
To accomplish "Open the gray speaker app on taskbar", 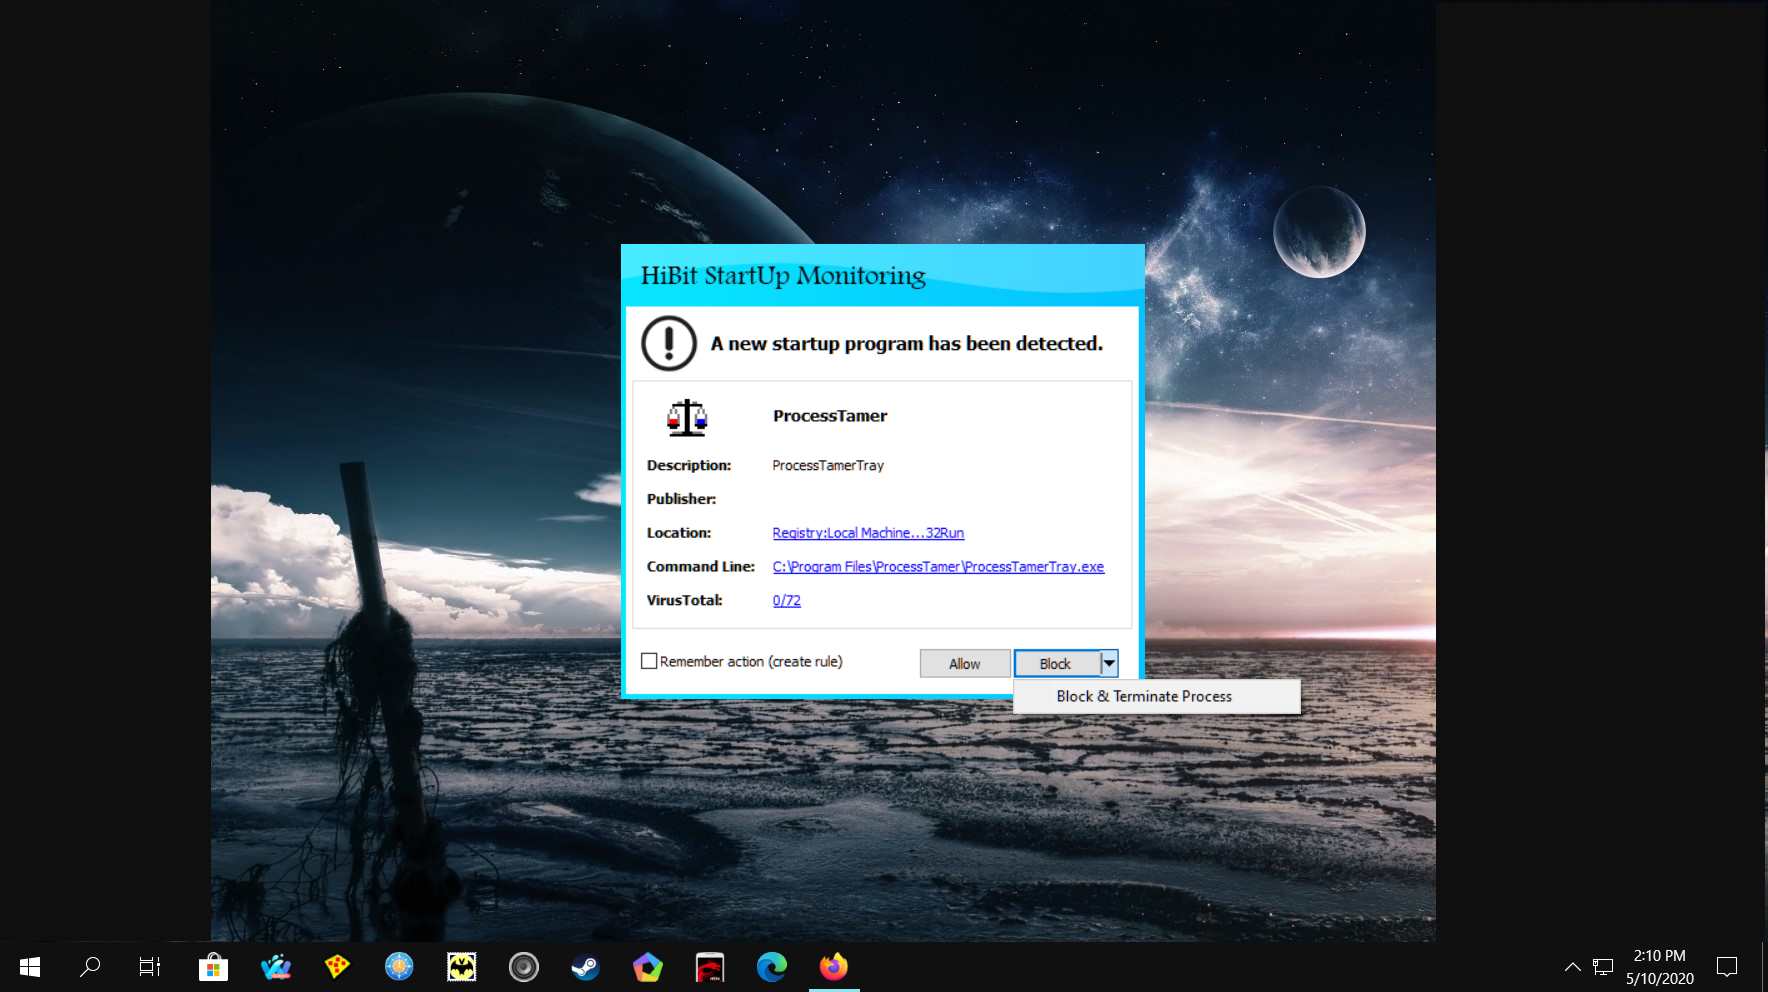I will (523, 967).
